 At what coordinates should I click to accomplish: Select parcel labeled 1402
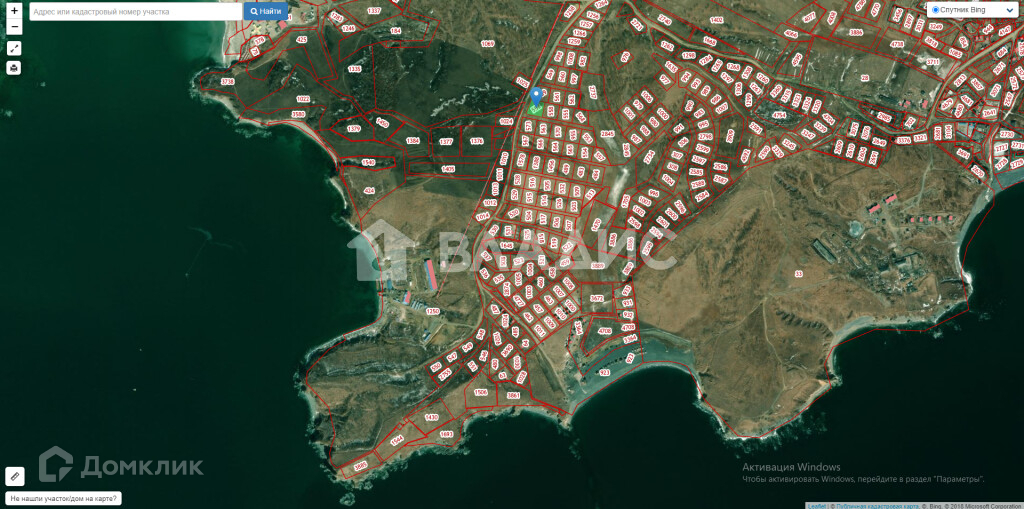click(x=716, y=20)
